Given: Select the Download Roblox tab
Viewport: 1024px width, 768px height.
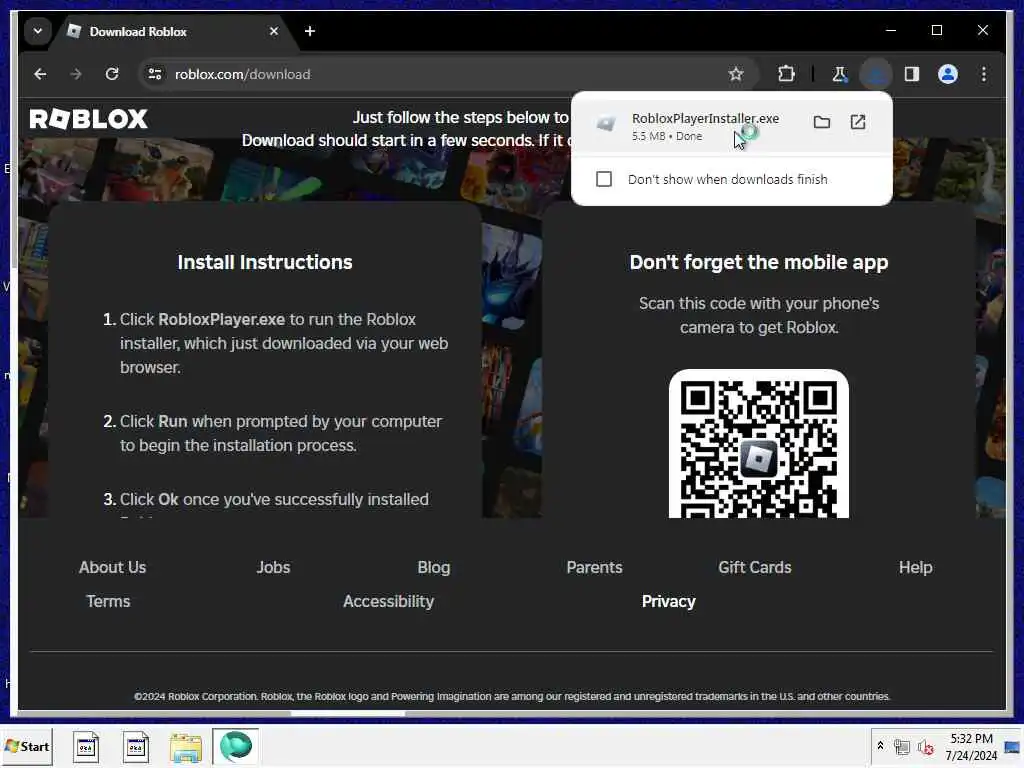Looking at the screenshot, I should [x=173, y=31].
